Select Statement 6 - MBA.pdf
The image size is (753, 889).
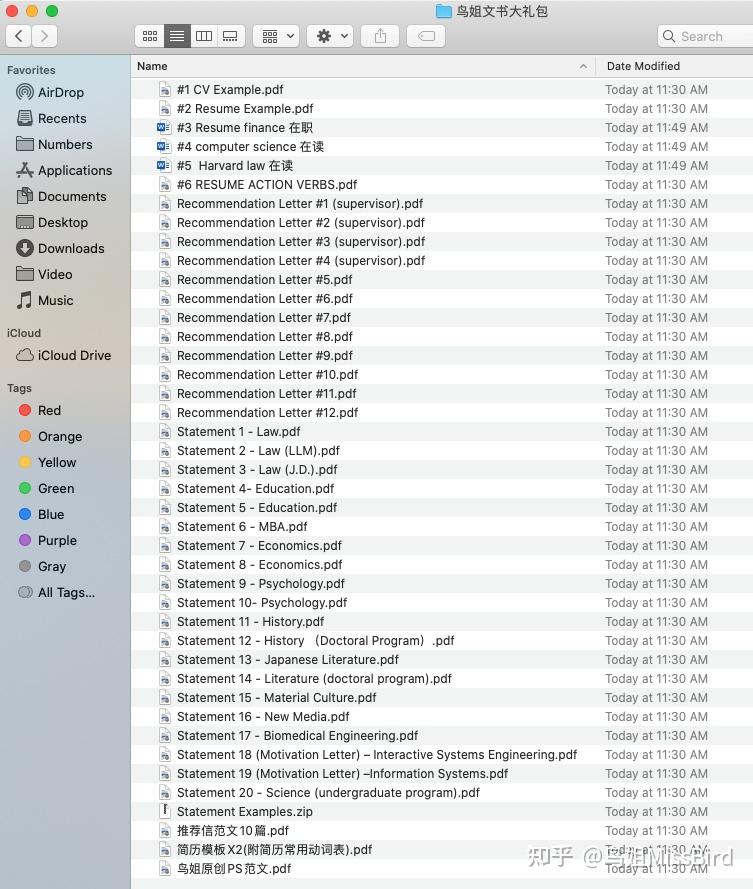point(242,527)
